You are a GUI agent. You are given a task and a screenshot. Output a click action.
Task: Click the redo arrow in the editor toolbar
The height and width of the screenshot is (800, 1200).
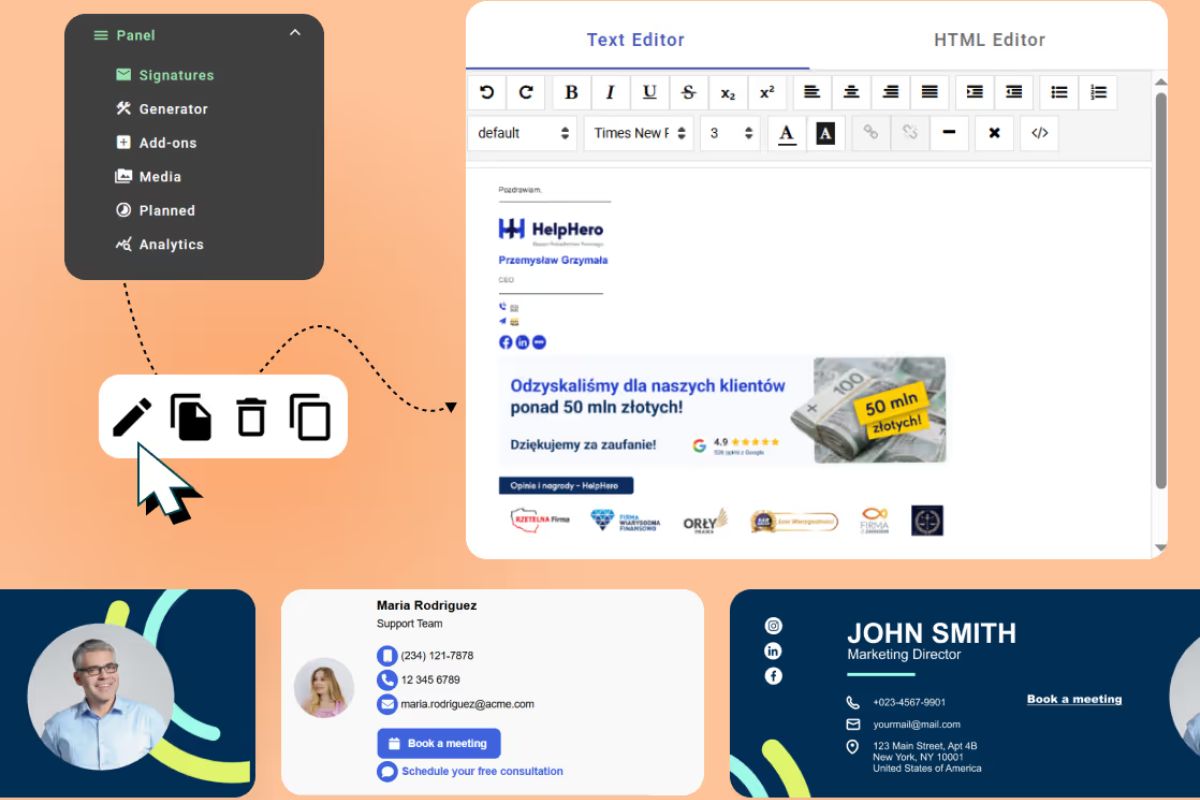[526, 93]
